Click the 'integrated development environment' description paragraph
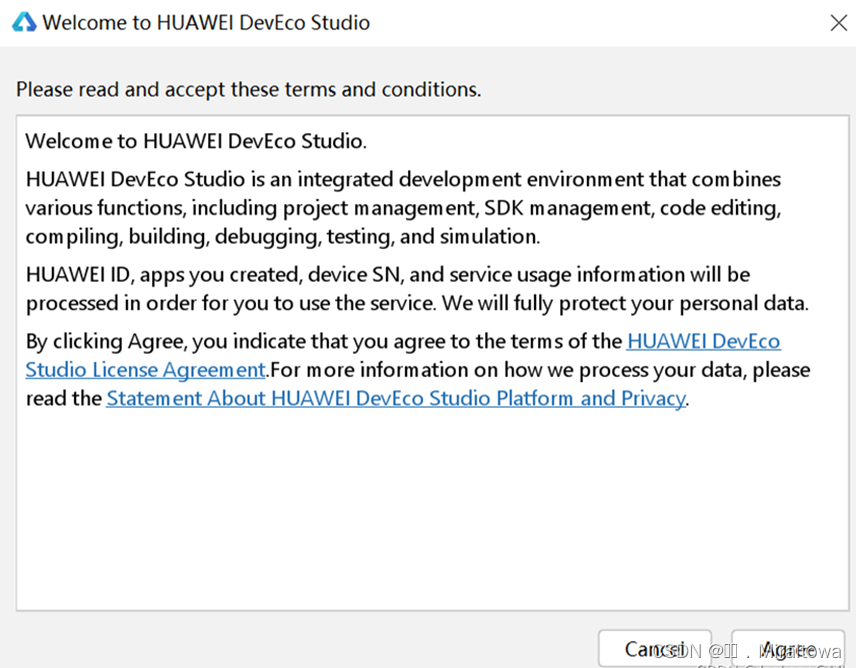This screenshot has height=668, width=856. point(403,208)
